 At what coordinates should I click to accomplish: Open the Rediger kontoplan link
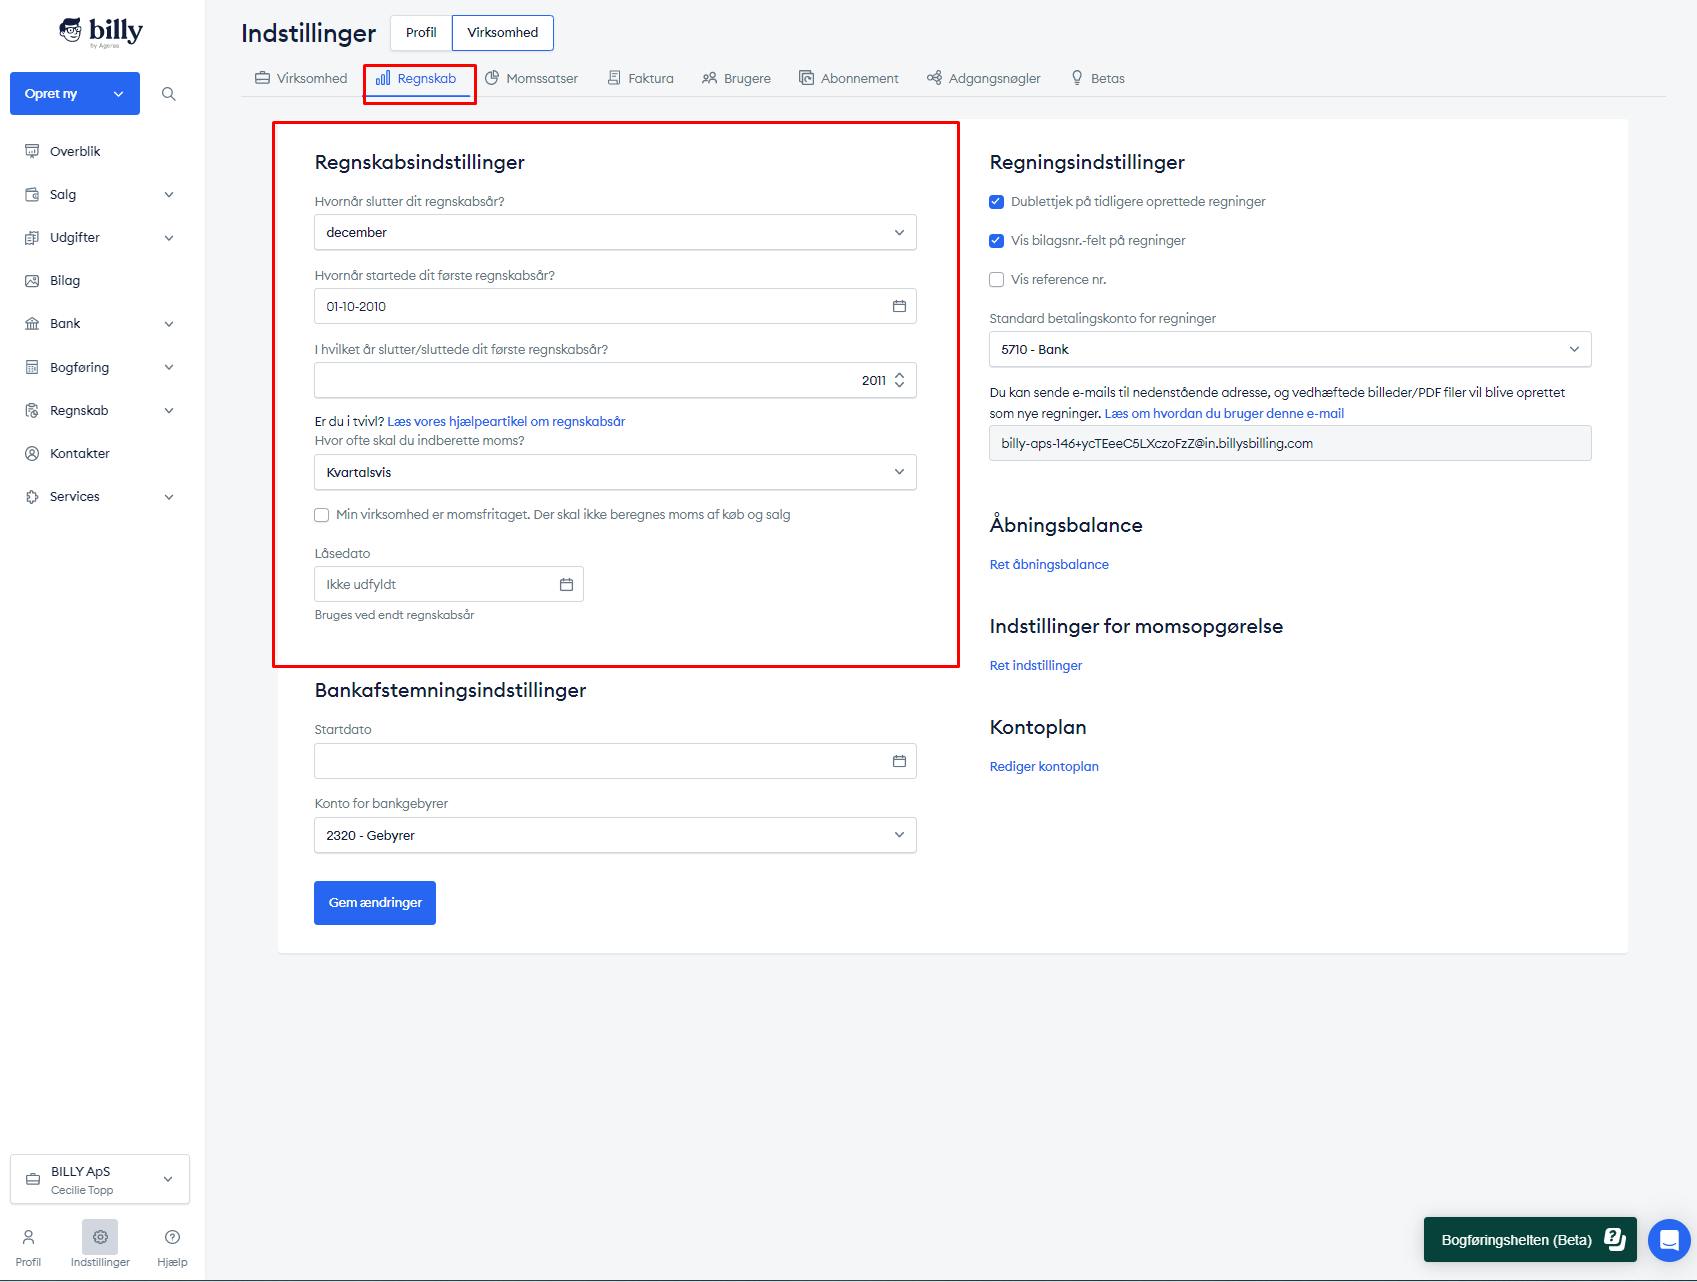tap(1044, 767)
